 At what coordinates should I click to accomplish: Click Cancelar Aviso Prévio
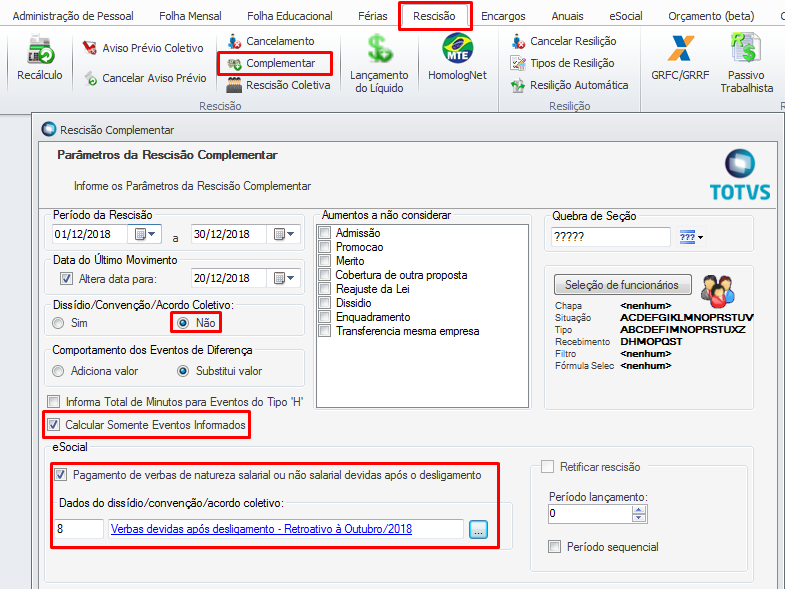click(x=146, y=78)
